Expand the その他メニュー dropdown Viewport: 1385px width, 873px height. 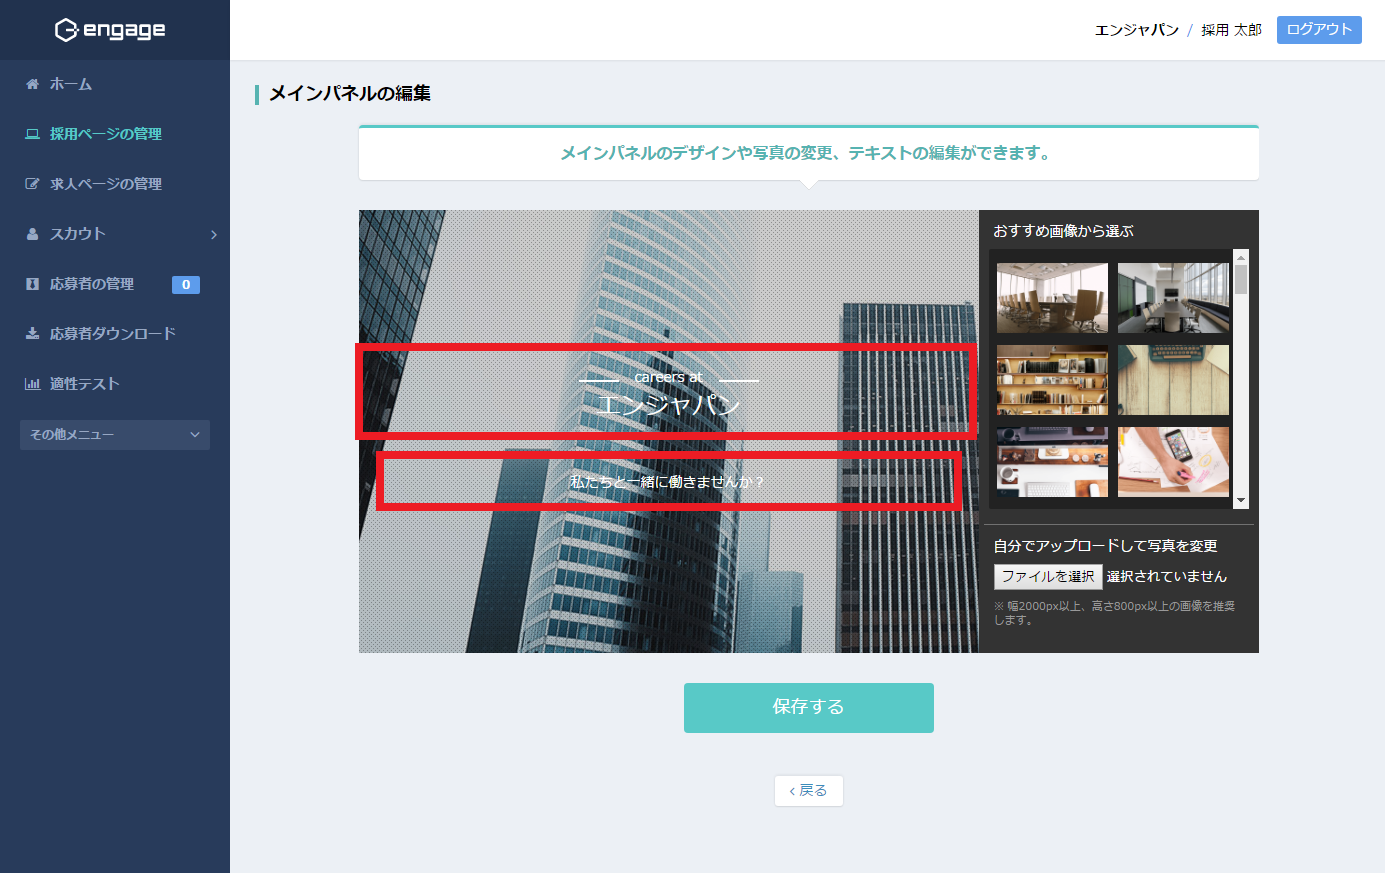tap(115, 435)
